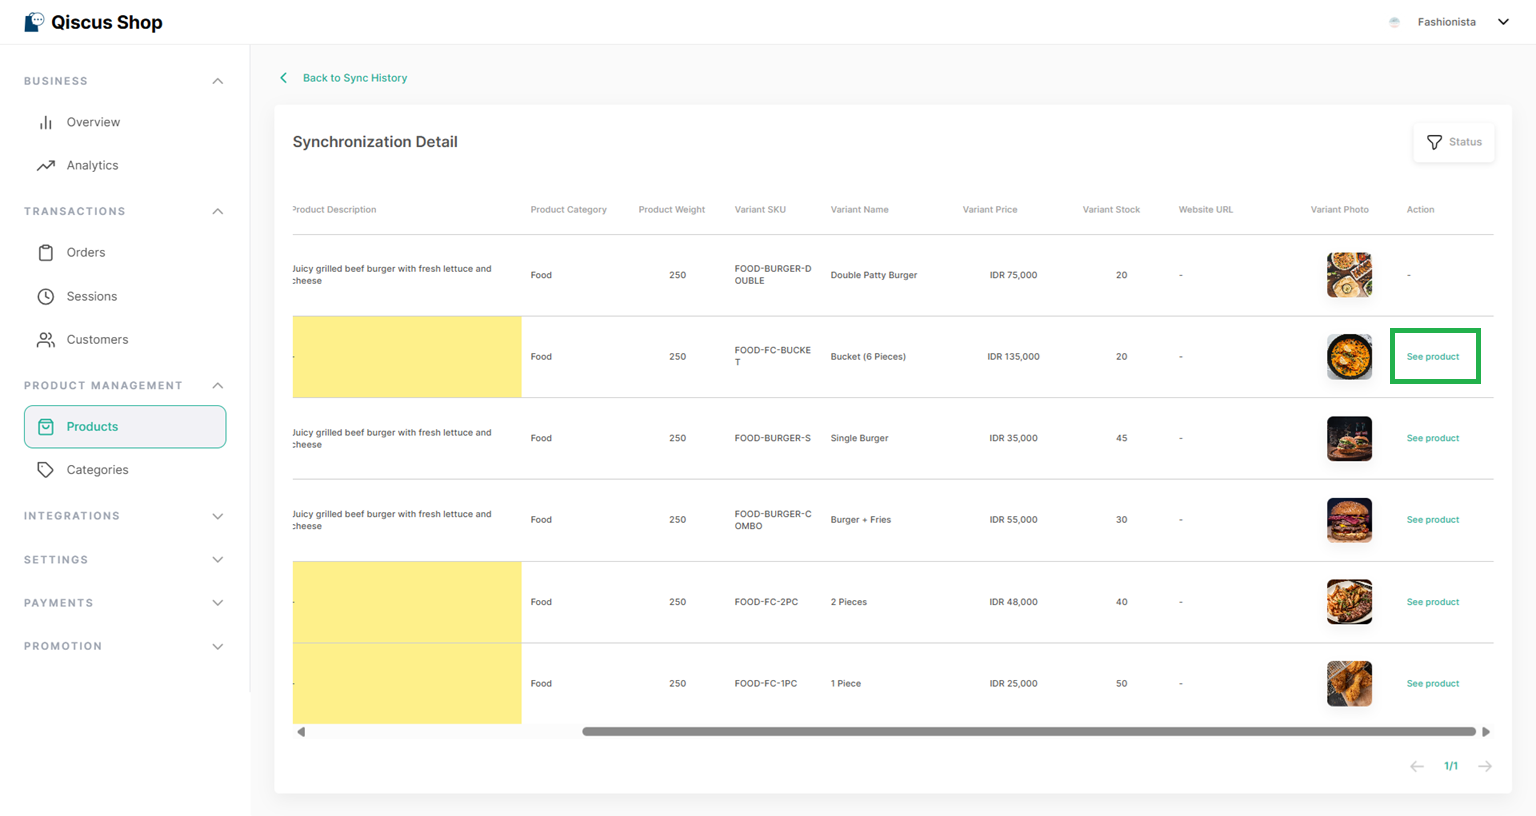Open Categories in sidebar
The image size is (1536, 816).
click(97, 470)
